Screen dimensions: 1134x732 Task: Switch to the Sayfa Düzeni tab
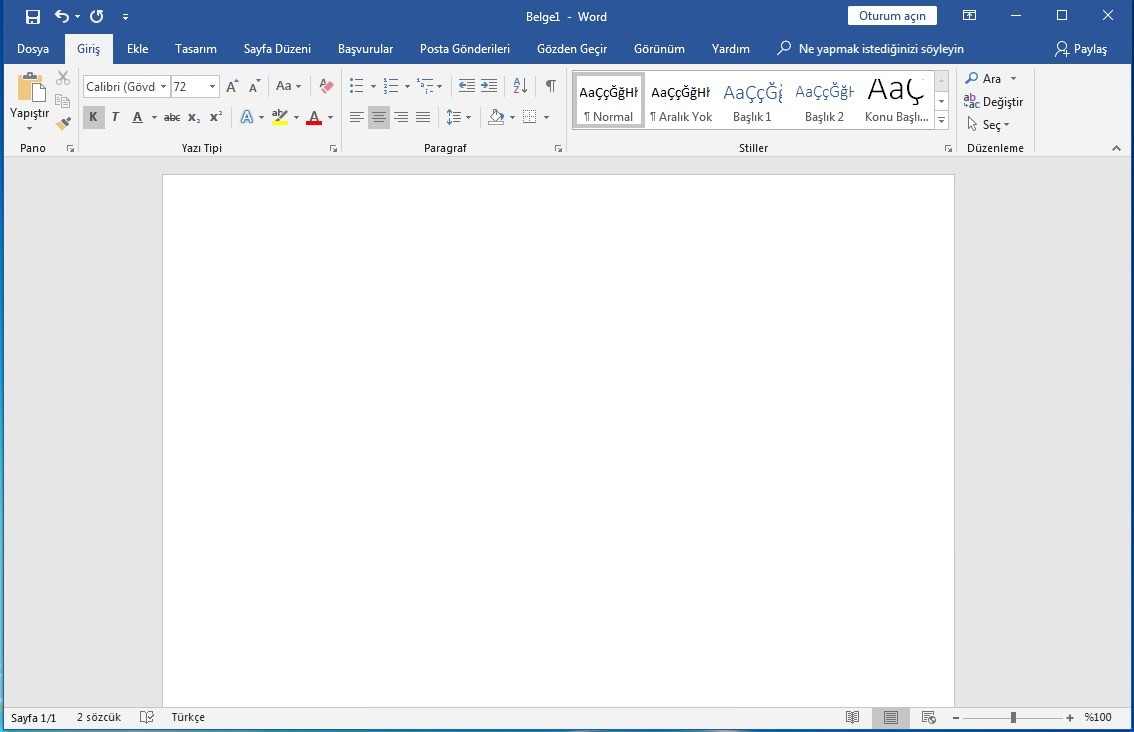pyautogui.click(x=277, y=49)
